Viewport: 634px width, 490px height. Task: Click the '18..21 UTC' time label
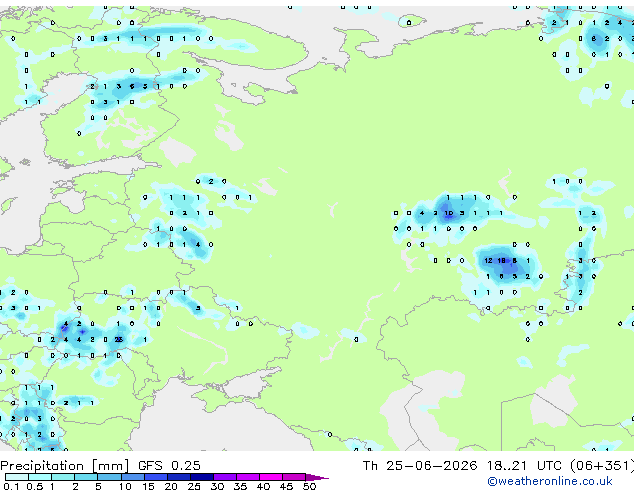tap(524, 466)
